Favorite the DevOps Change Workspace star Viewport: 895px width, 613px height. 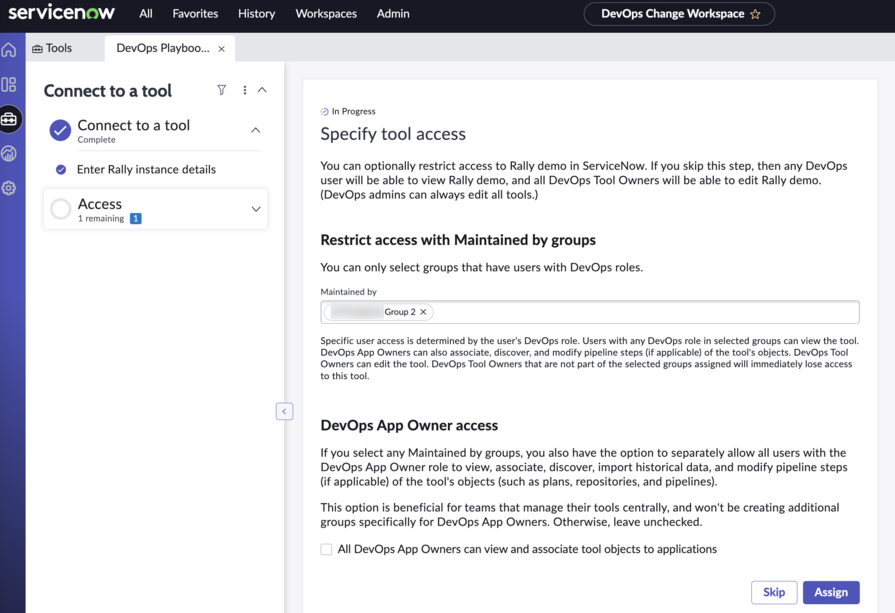(756, 14)
